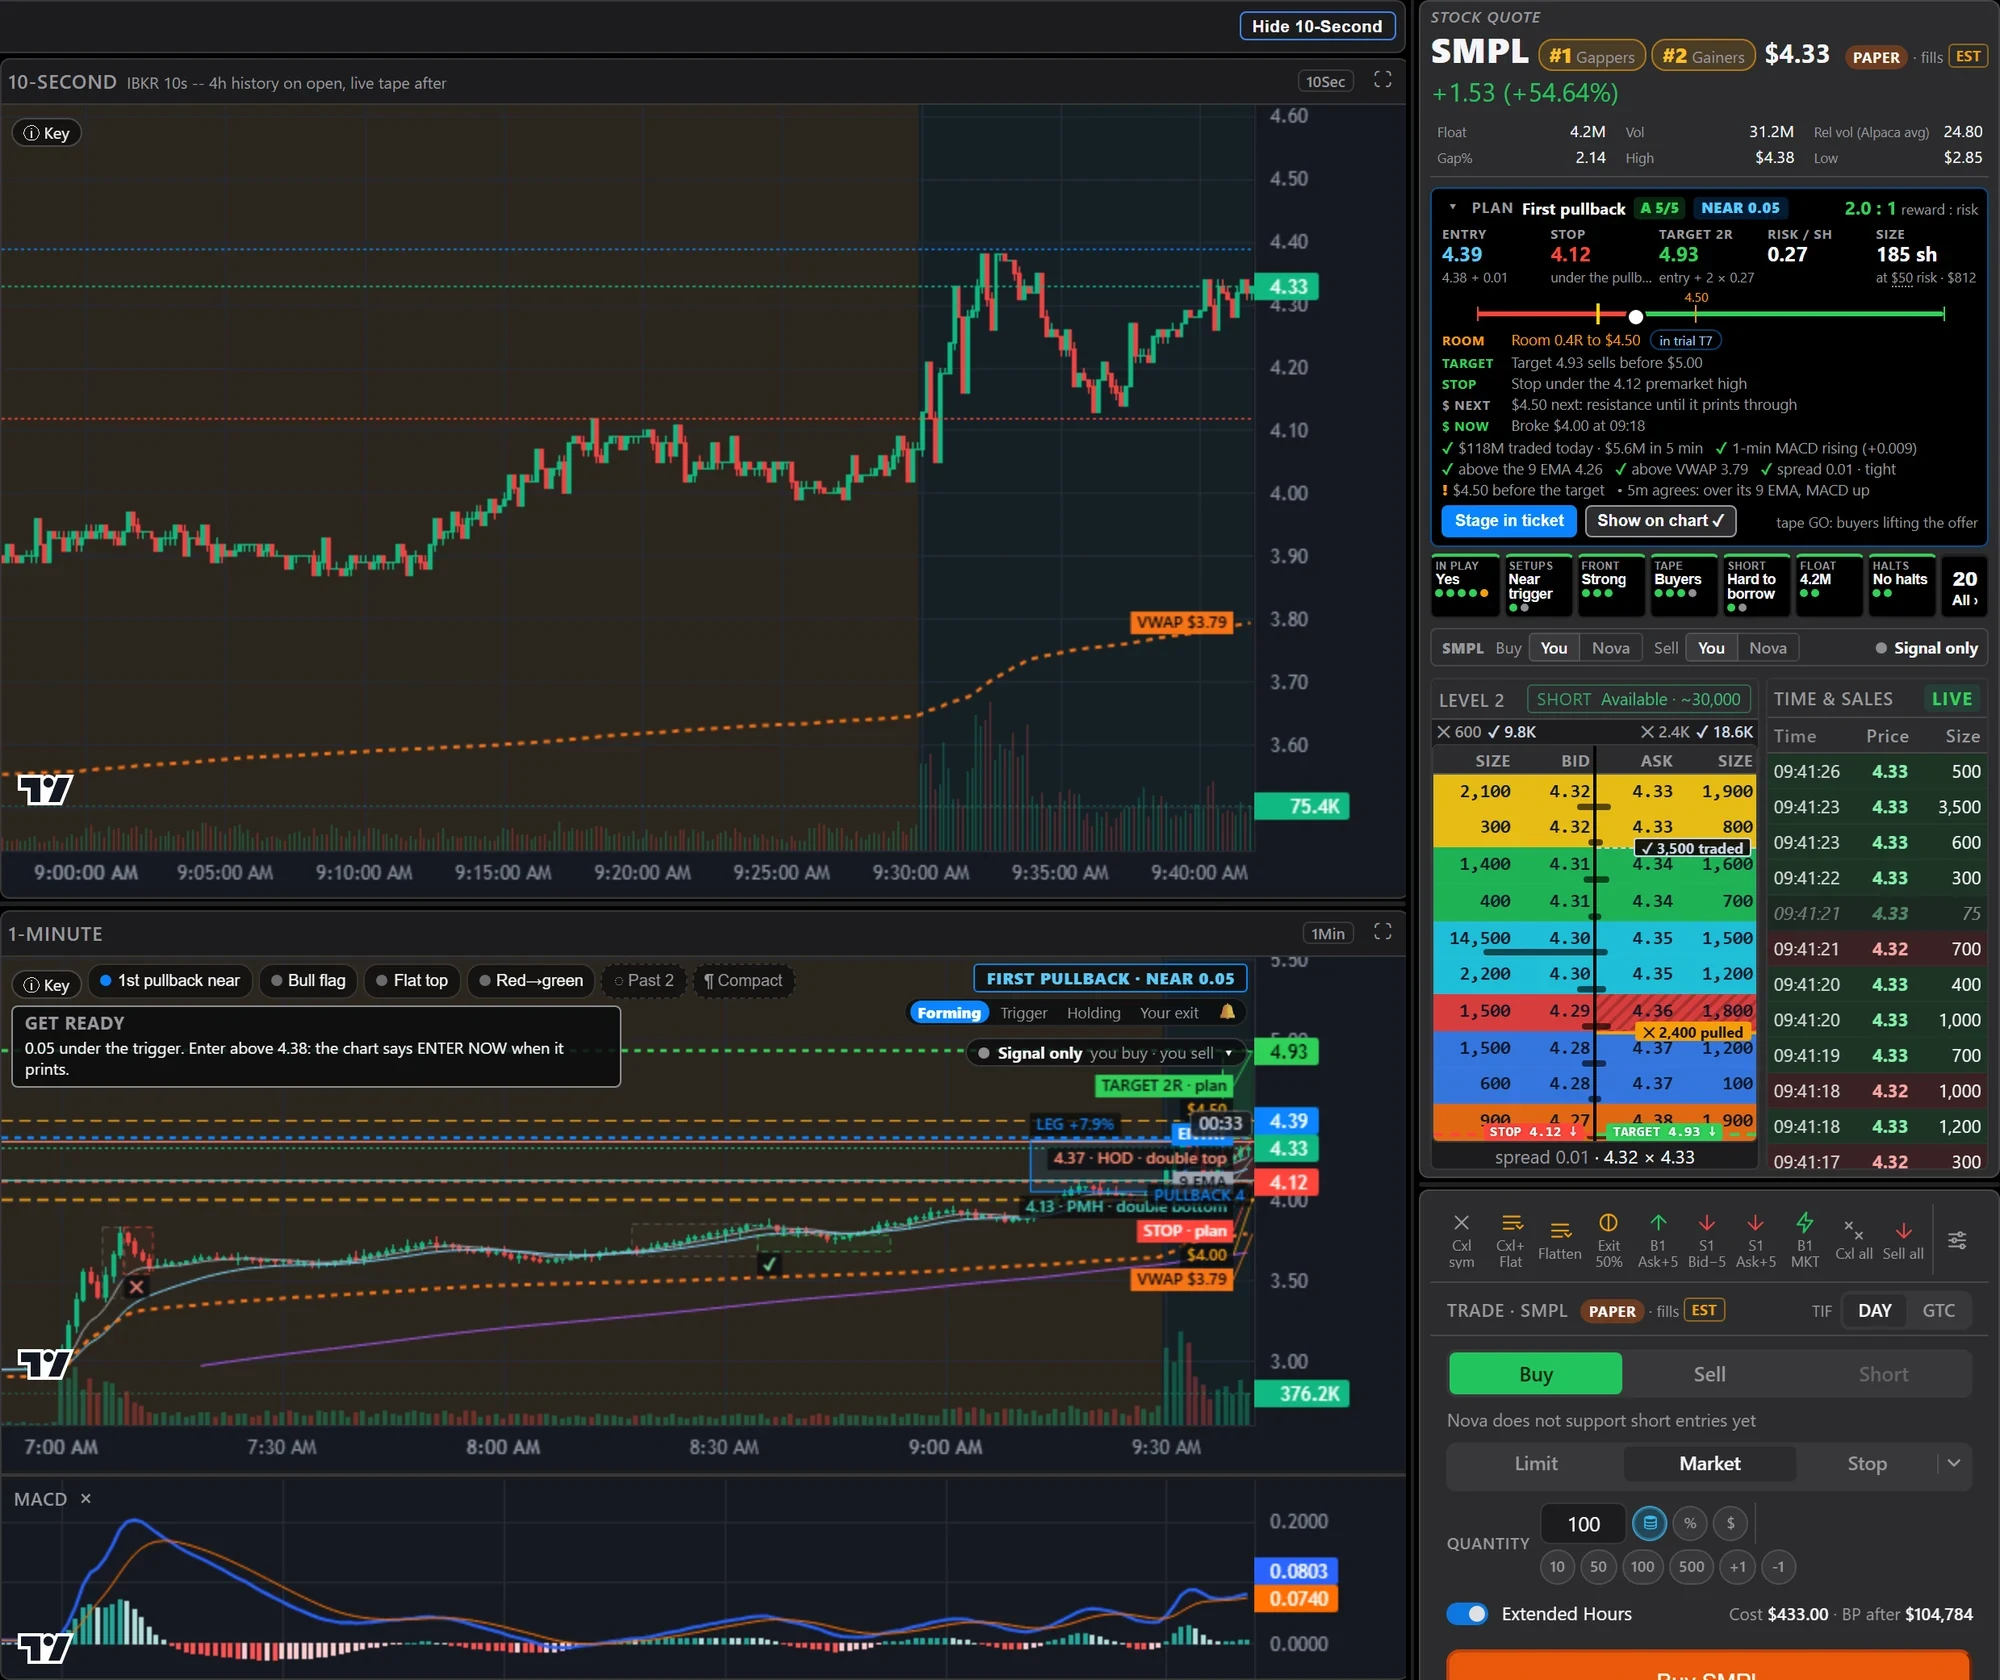This screenshot has width=2000, height=1680.
Task: Click the Sell all arrow icon
Action: point(1903,1230)
